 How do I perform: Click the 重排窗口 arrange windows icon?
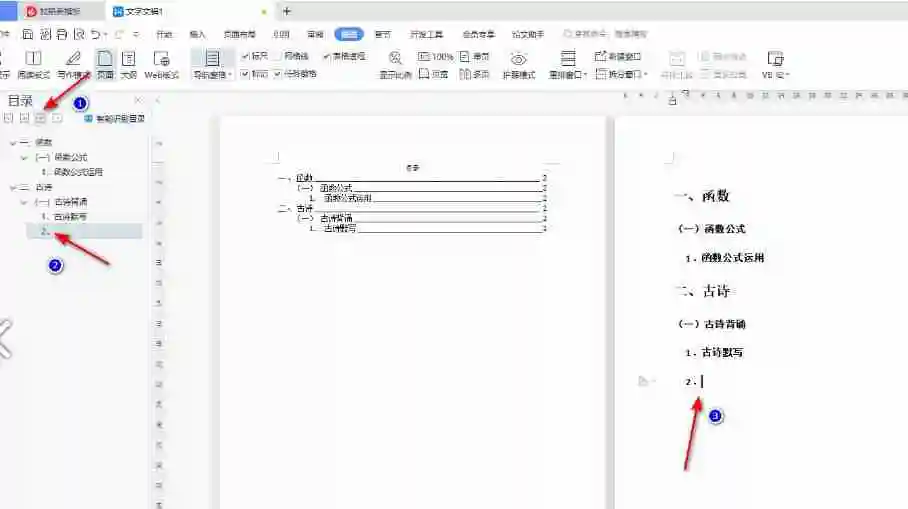568,58
